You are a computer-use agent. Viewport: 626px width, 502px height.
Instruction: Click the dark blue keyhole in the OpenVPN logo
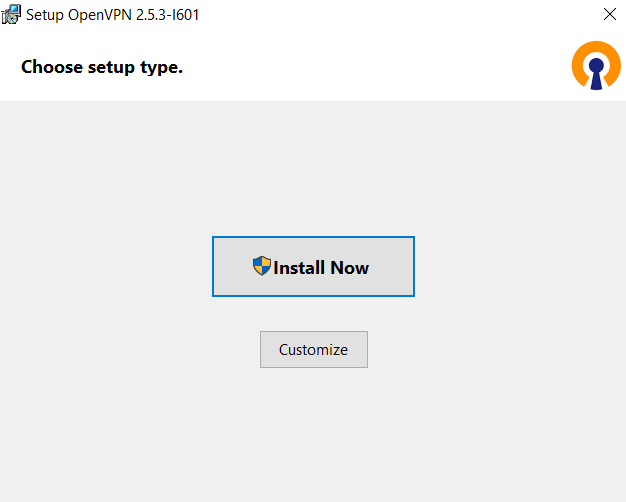pos(596,74)
